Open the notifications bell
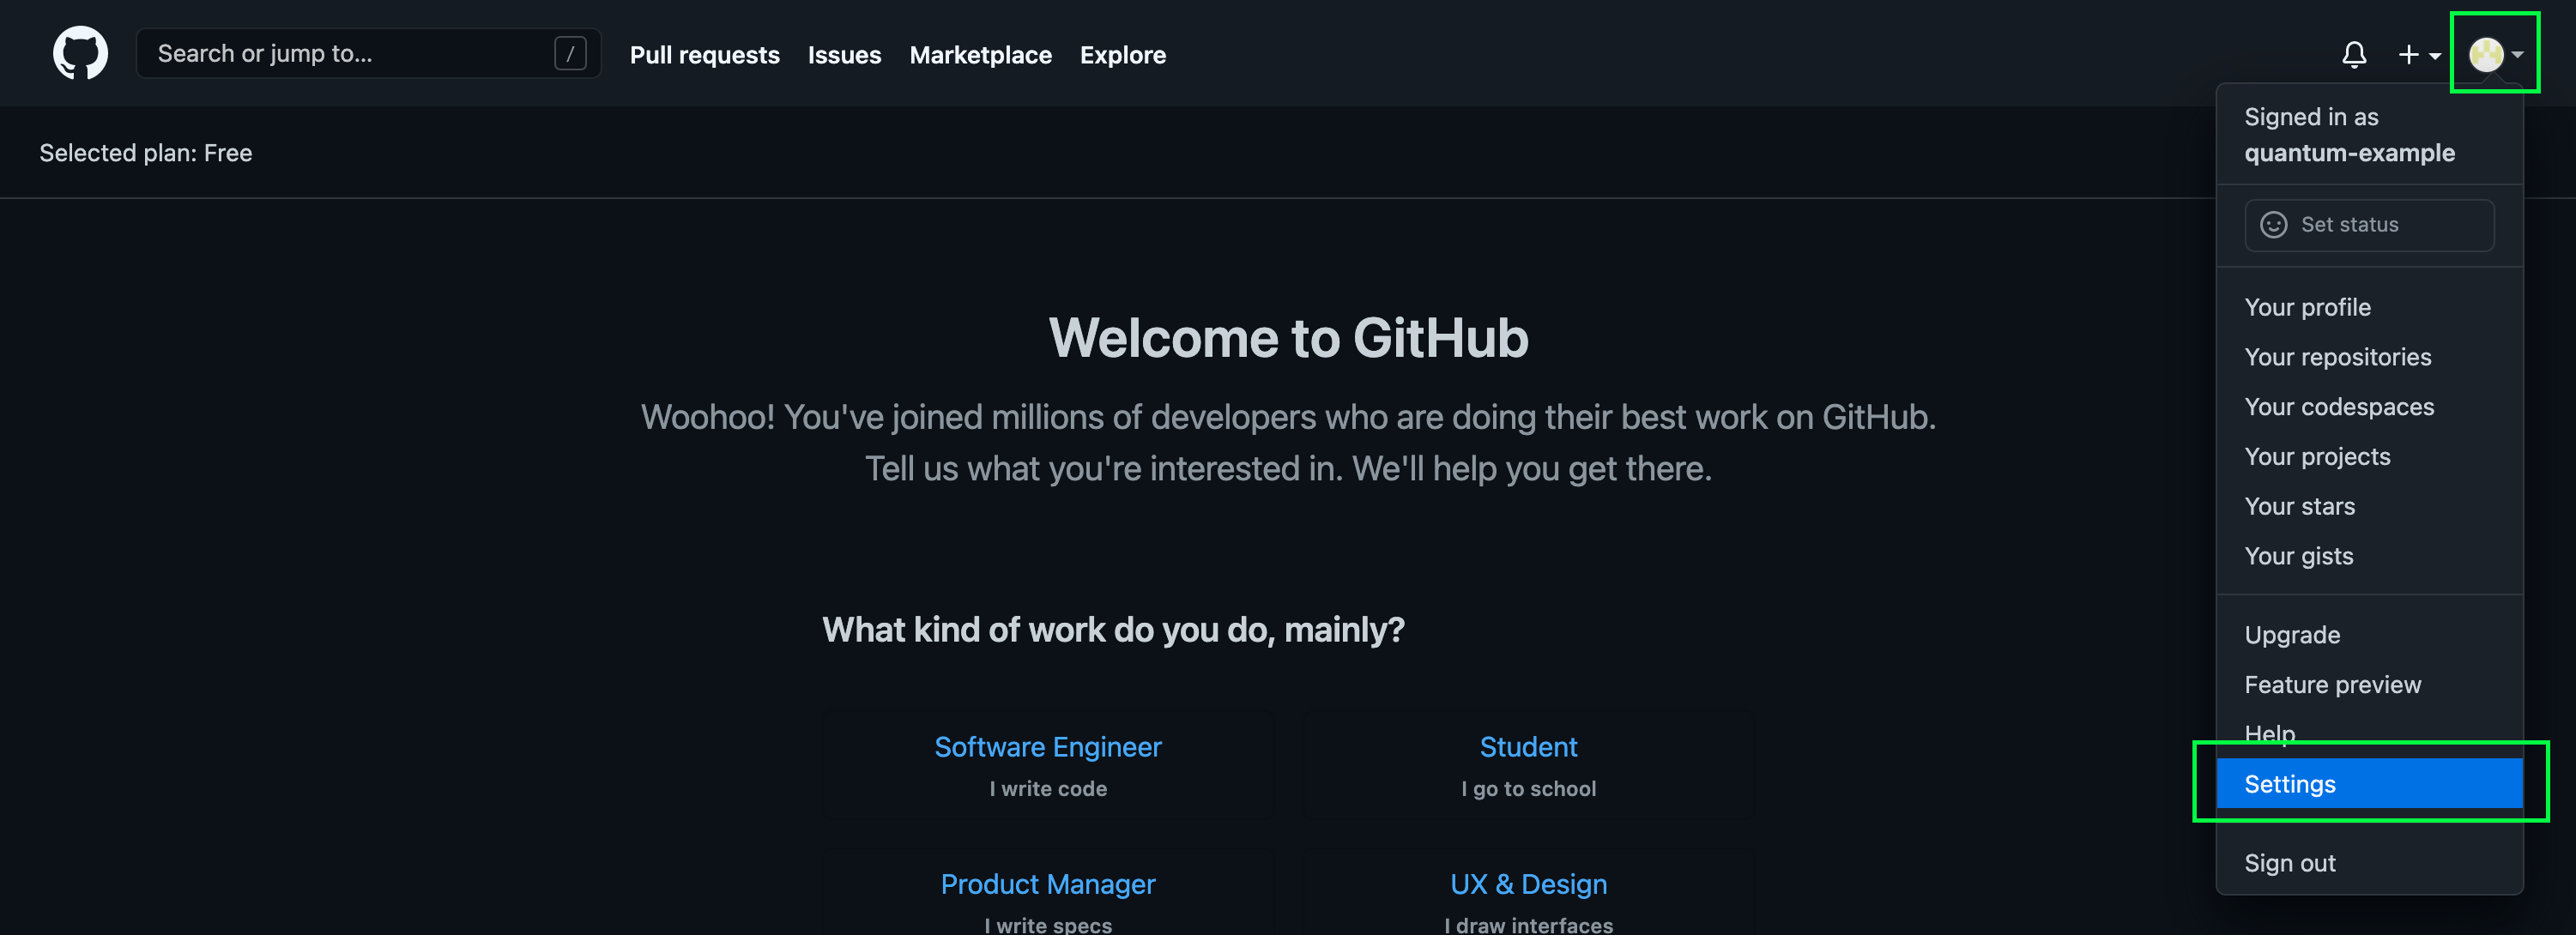Viewport: 2576px width, 935px height. coord(2354,54)
